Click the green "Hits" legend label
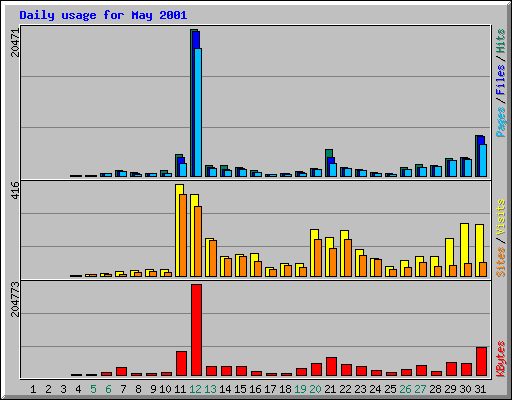Viewport: 512px width, 400px height. point(500,41)
